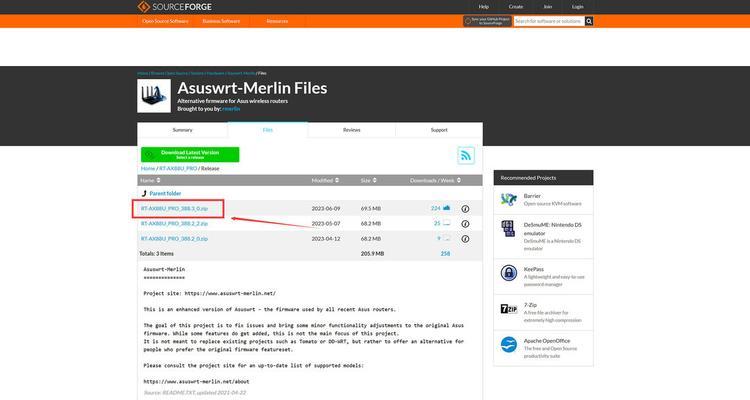This screenshot has height=400, width=750.
Task: Click the Login link
Action: click(x=578, y=7)
